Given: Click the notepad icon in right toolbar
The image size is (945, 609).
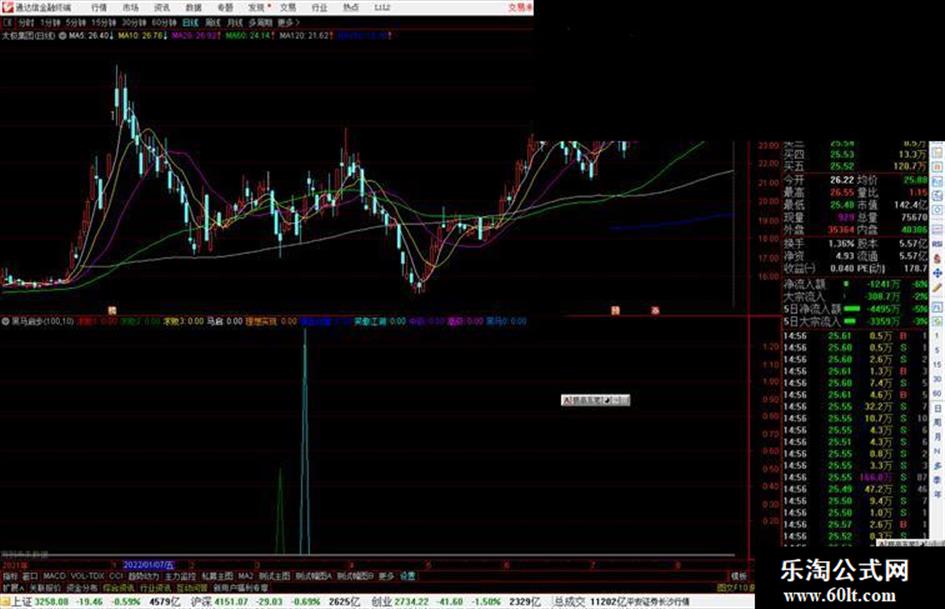Looking at the screenshot, I should click(937, 151).
